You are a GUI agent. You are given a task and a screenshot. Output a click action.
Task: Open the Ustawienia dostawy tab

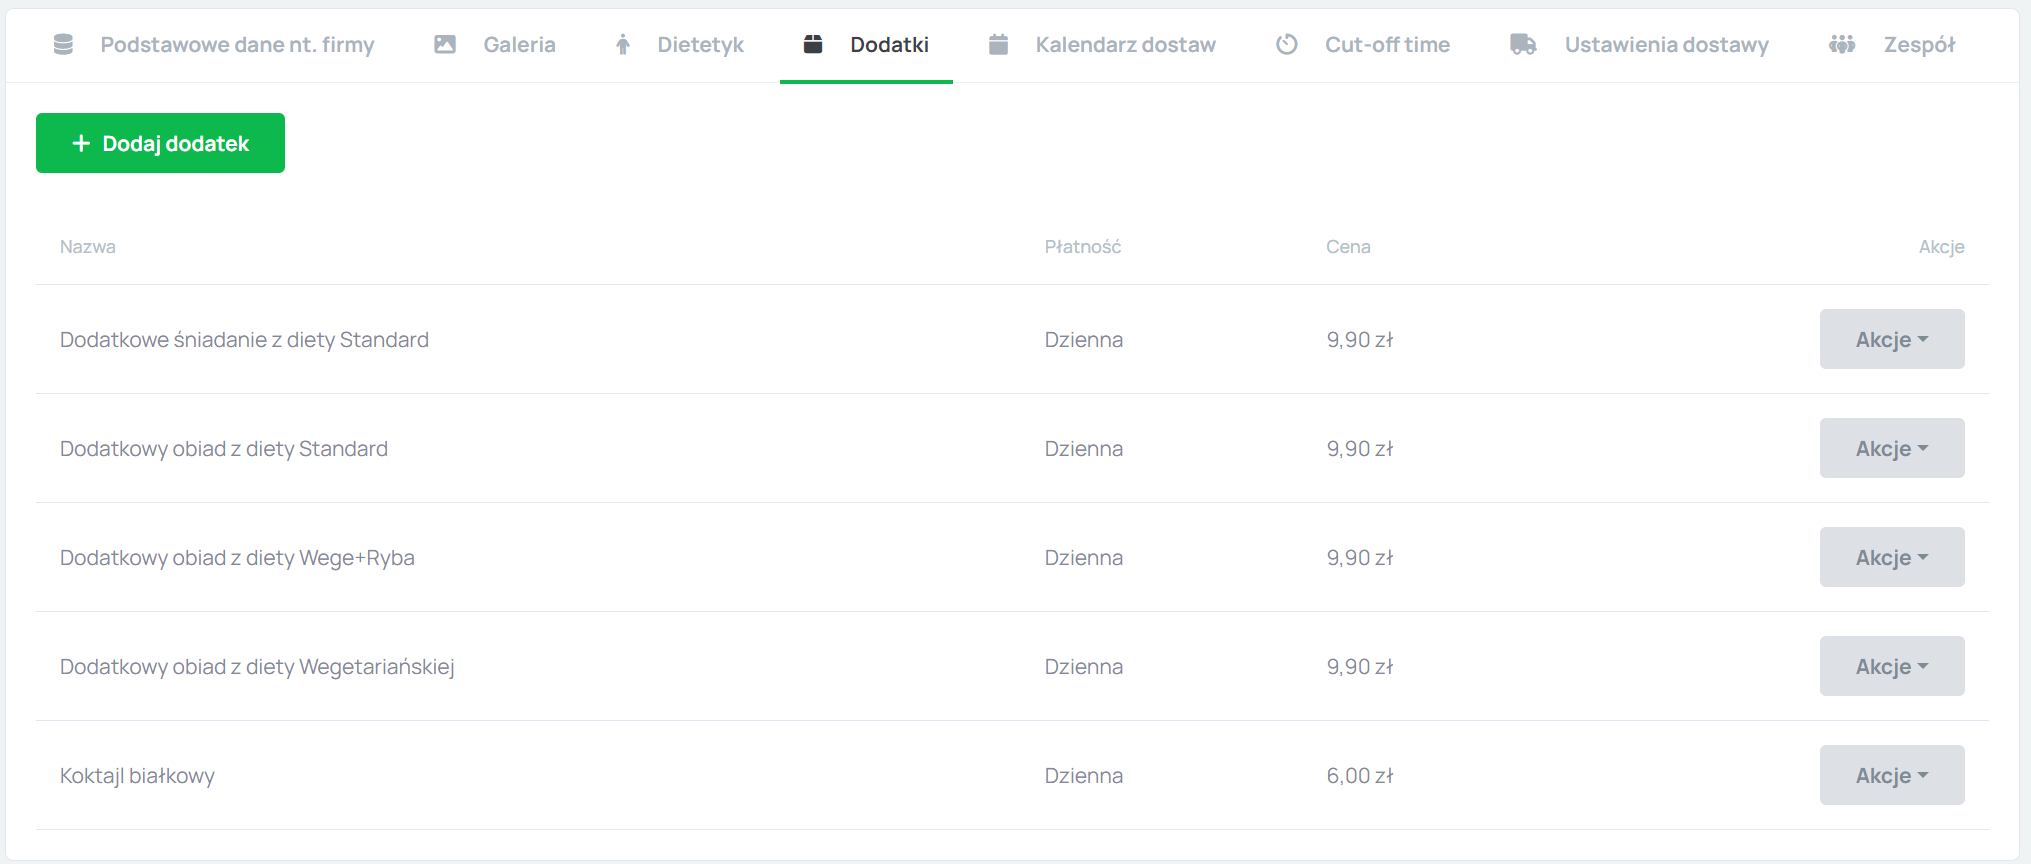(1666, 44)
